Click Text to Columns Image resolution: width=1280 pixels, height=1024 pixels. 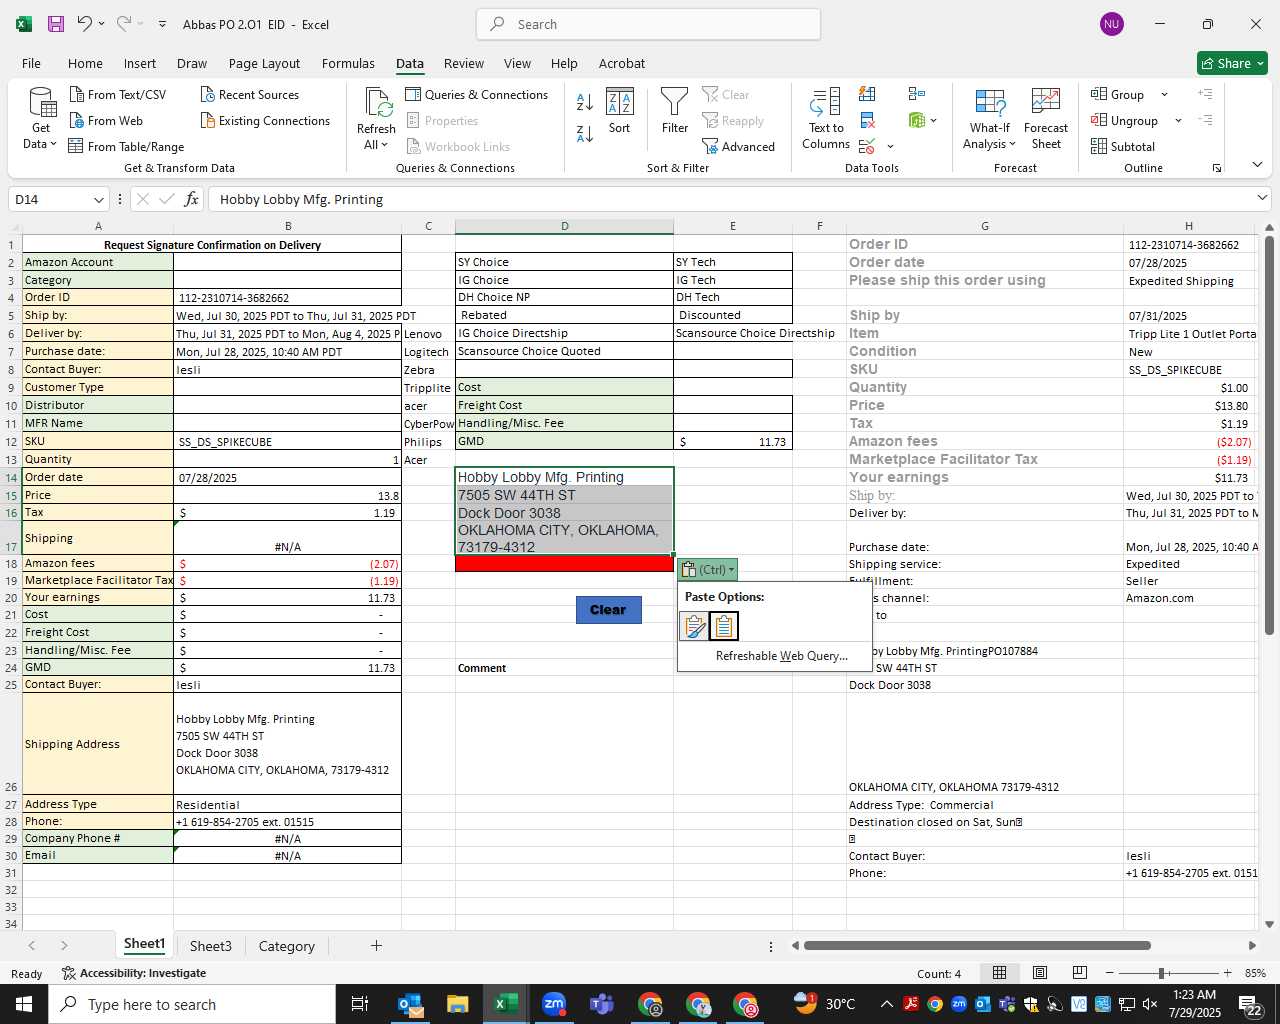(826, 119)
